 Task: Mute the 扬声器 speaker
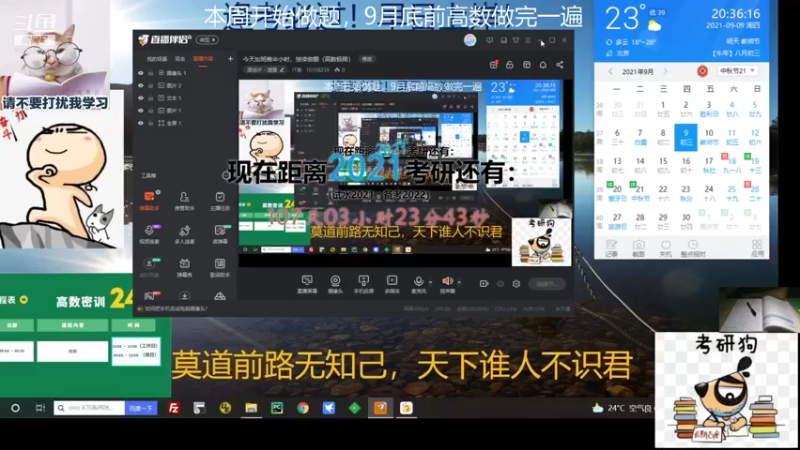pos(447,284)
